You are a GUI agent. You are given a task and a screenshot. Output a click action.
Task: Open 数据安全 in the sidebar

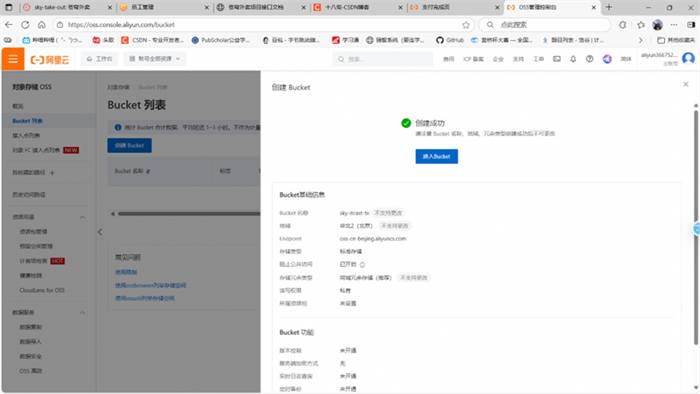tap(30, 357)
